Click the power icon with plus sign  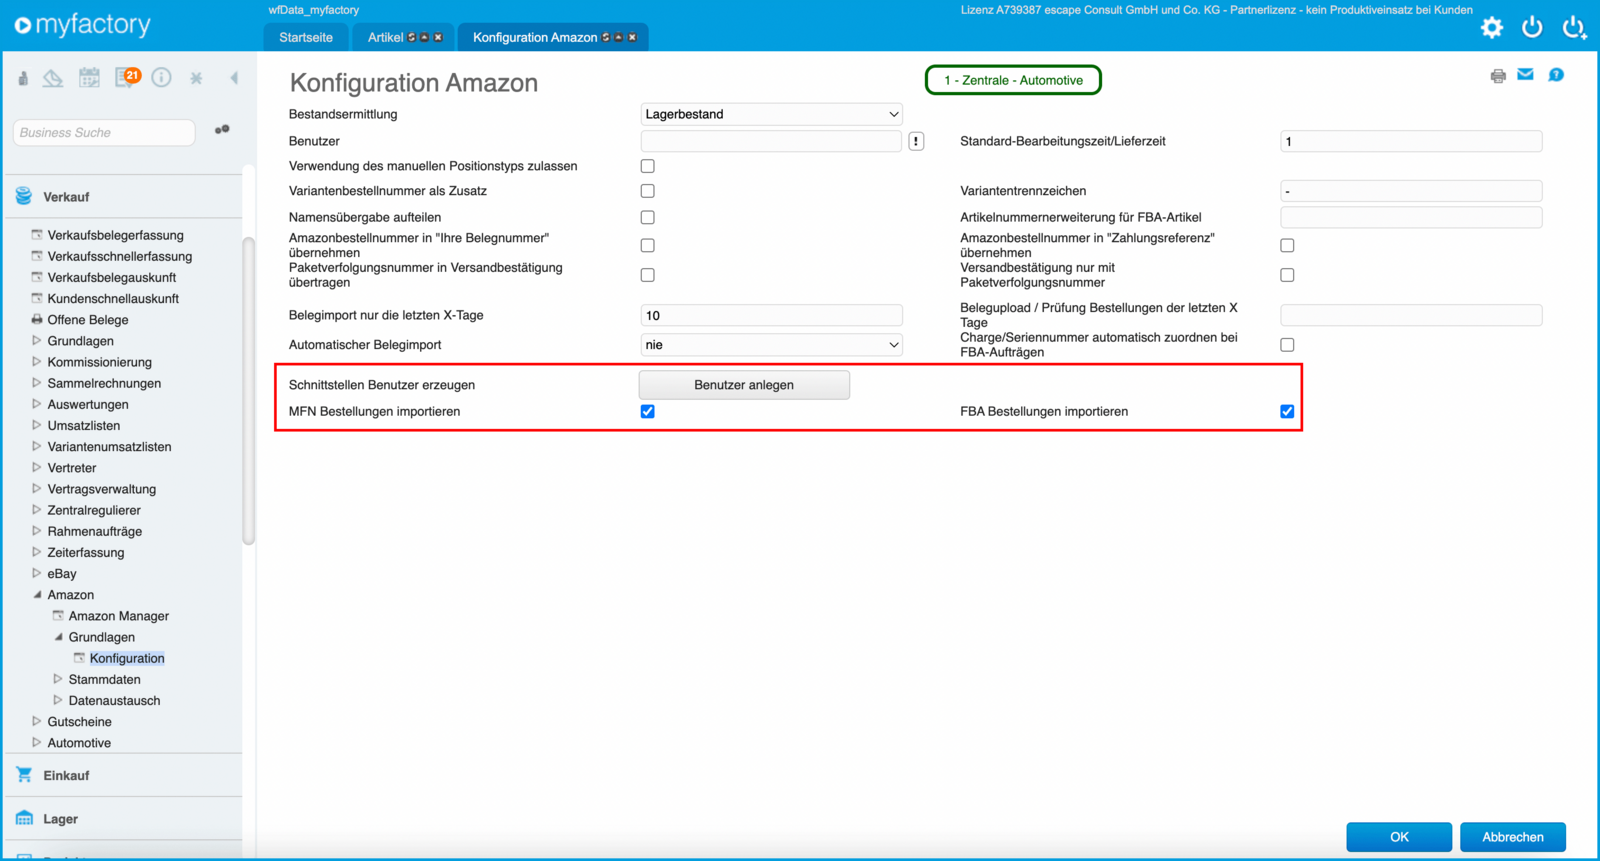1575,27
